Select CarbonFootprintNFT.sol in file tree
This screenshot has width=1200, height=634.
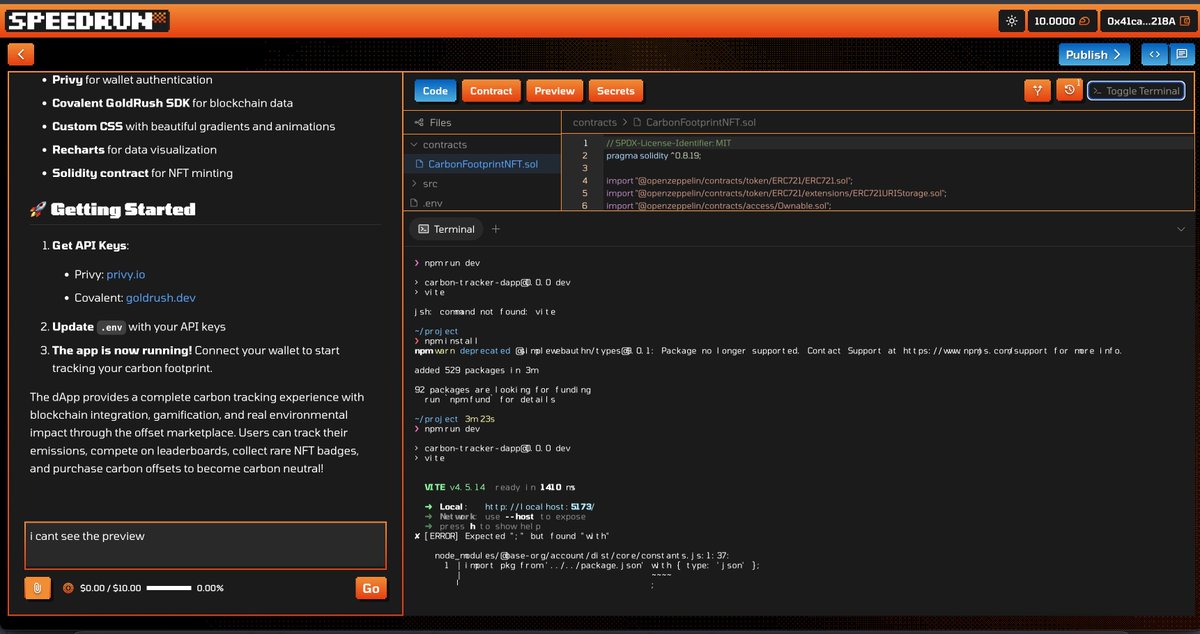482,164
